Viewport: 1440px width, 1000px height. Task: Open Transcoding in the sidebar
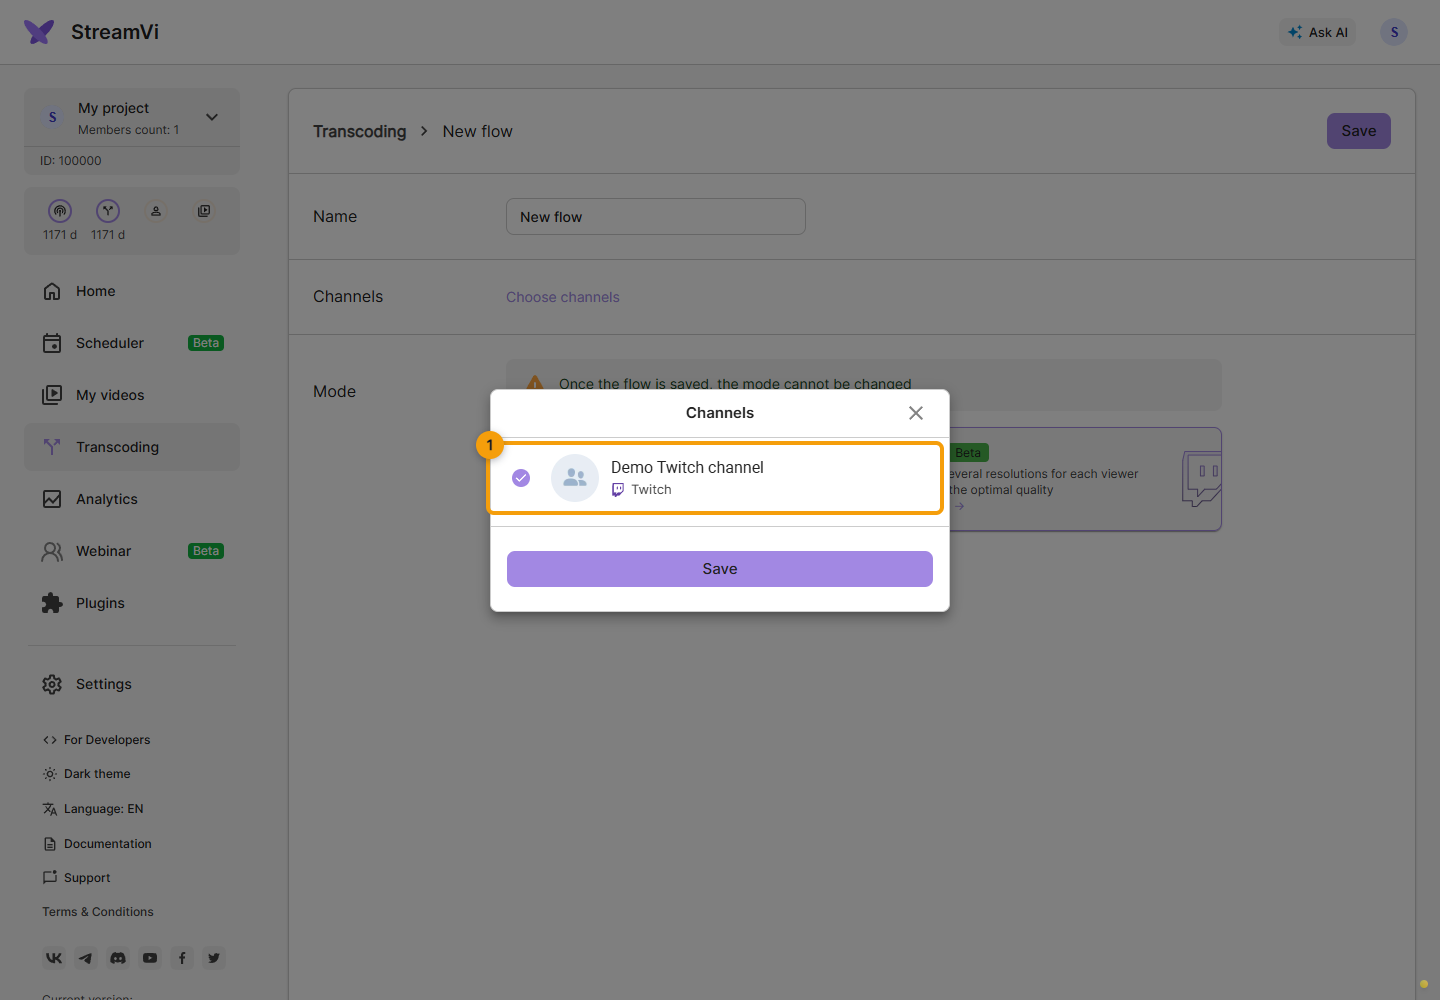tap(132, 447)
